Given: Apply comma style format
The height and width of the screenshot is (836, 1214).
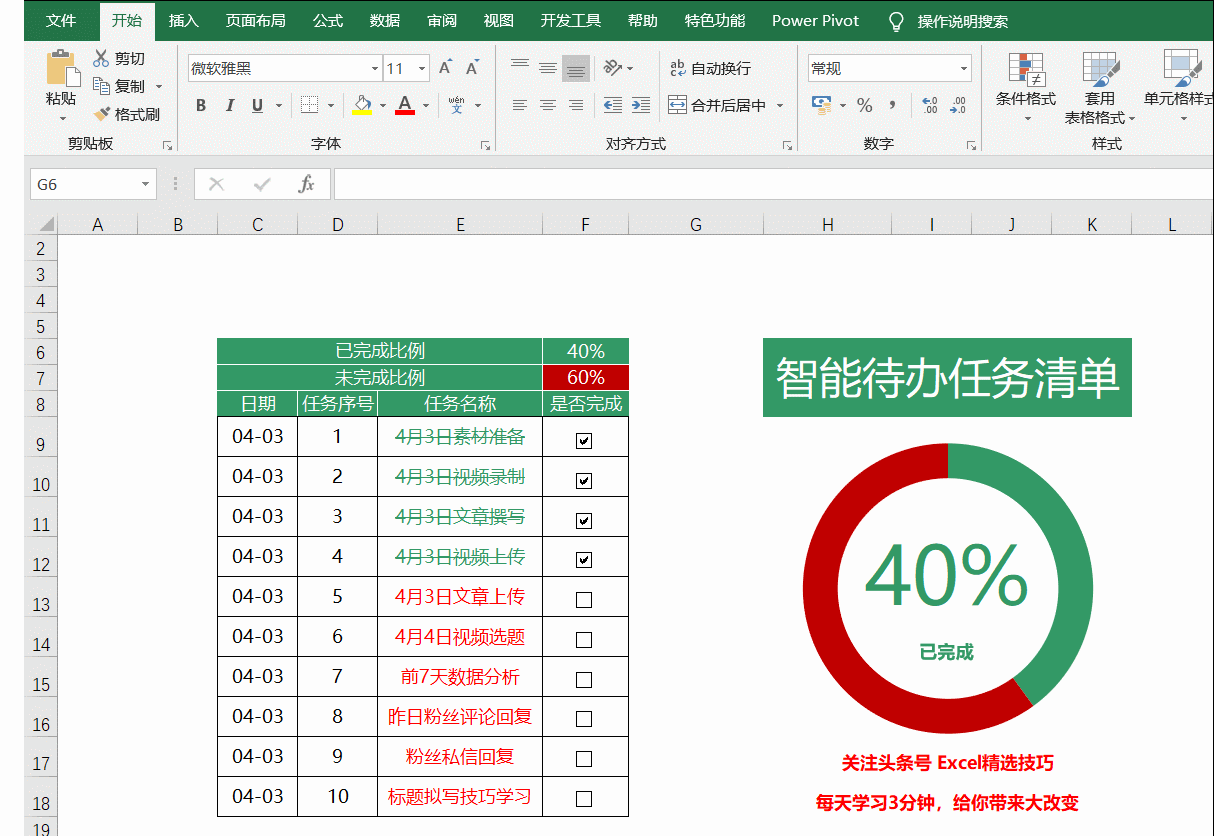Looking at the screenshot, I should pos(892,105).
